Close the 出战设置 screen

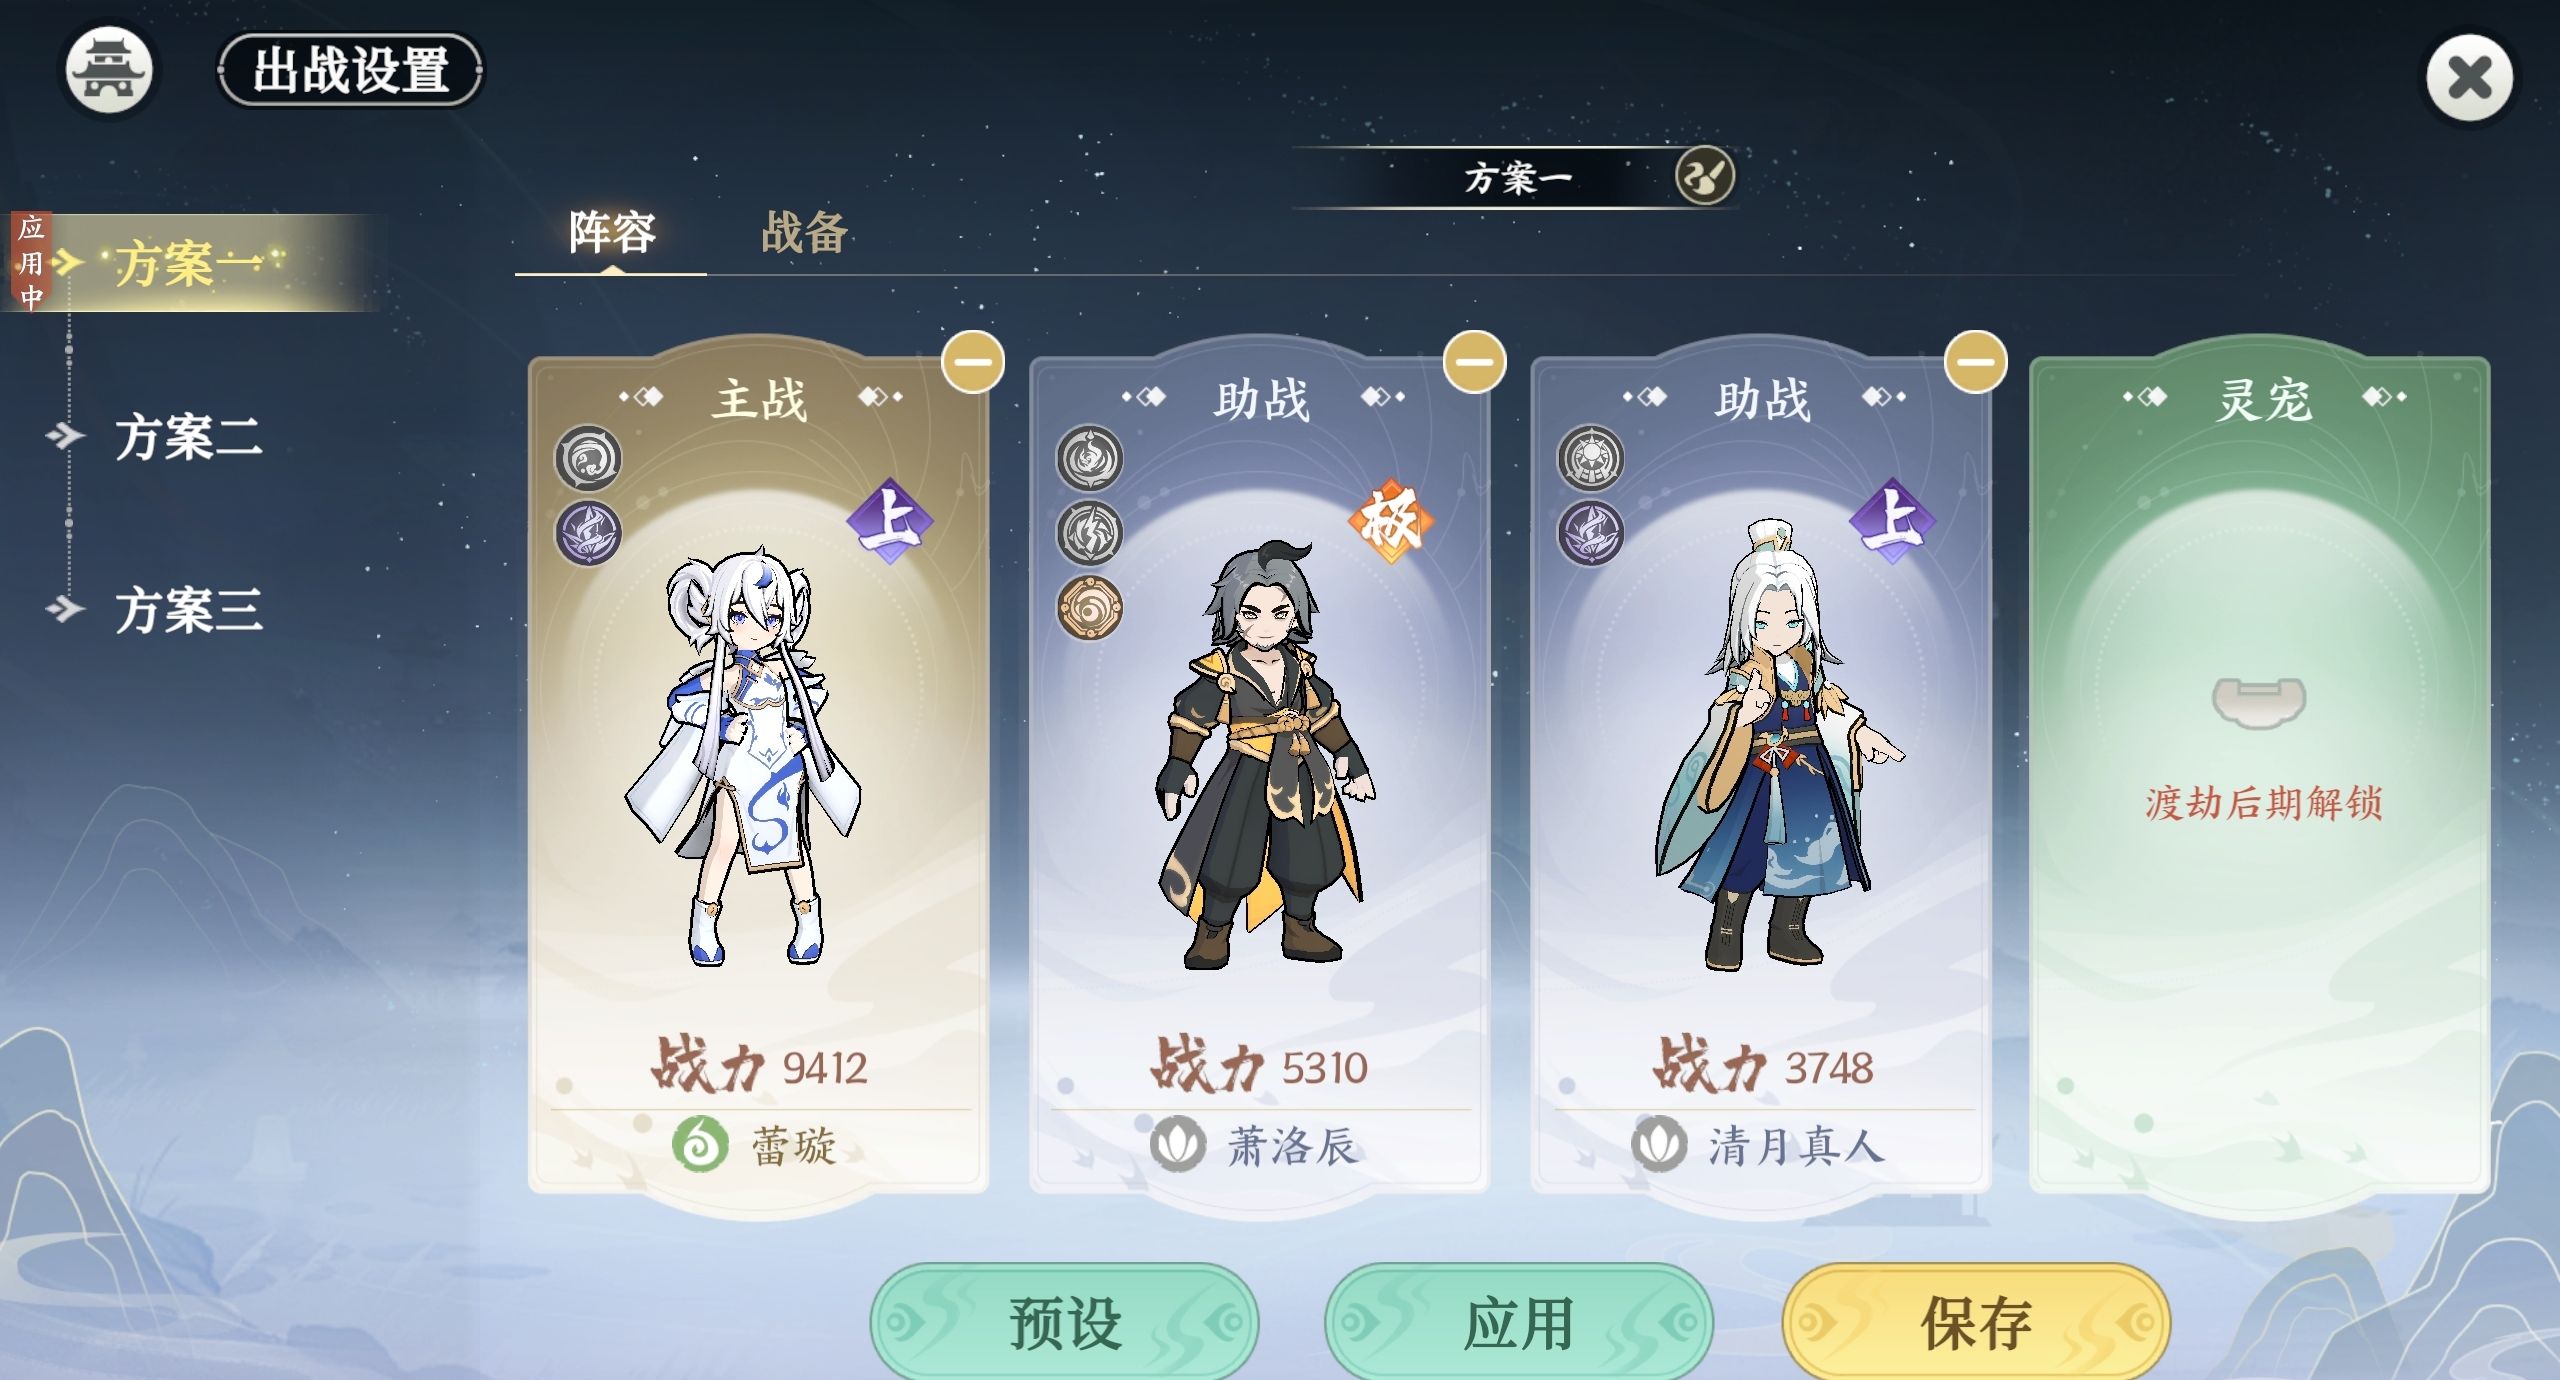coord(2470,78)
